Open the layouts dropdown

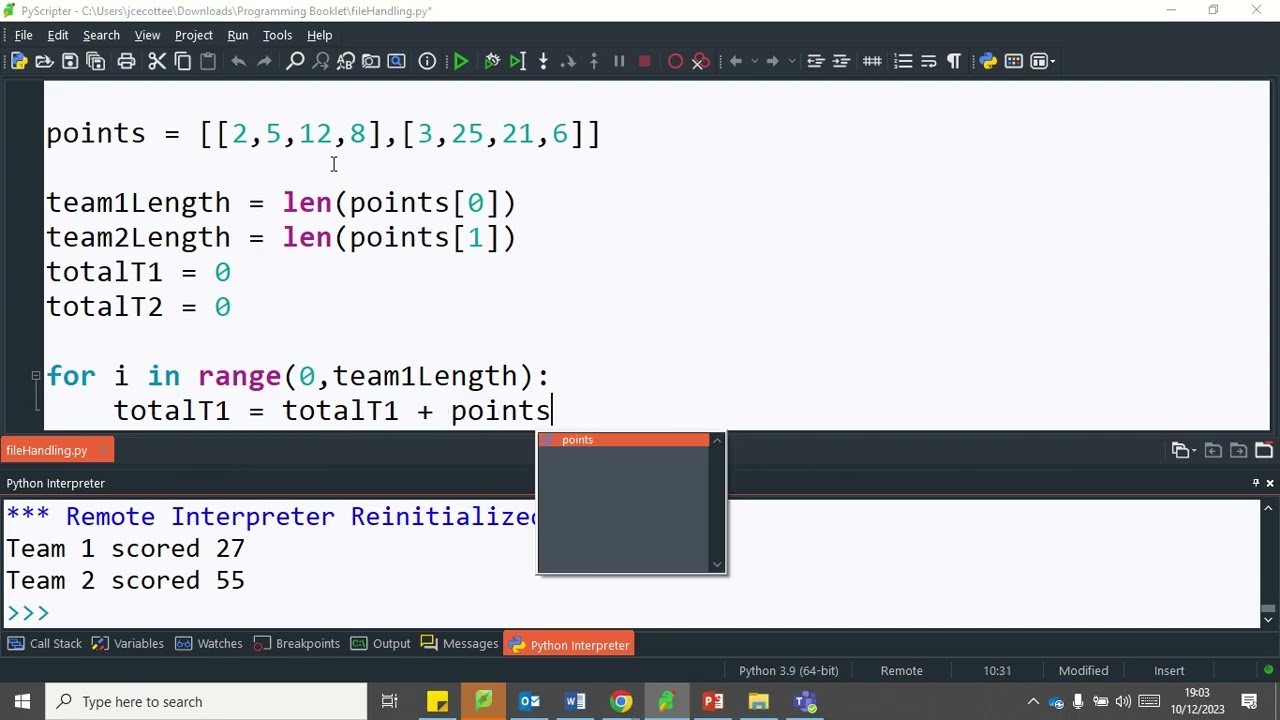point(1041,61)
